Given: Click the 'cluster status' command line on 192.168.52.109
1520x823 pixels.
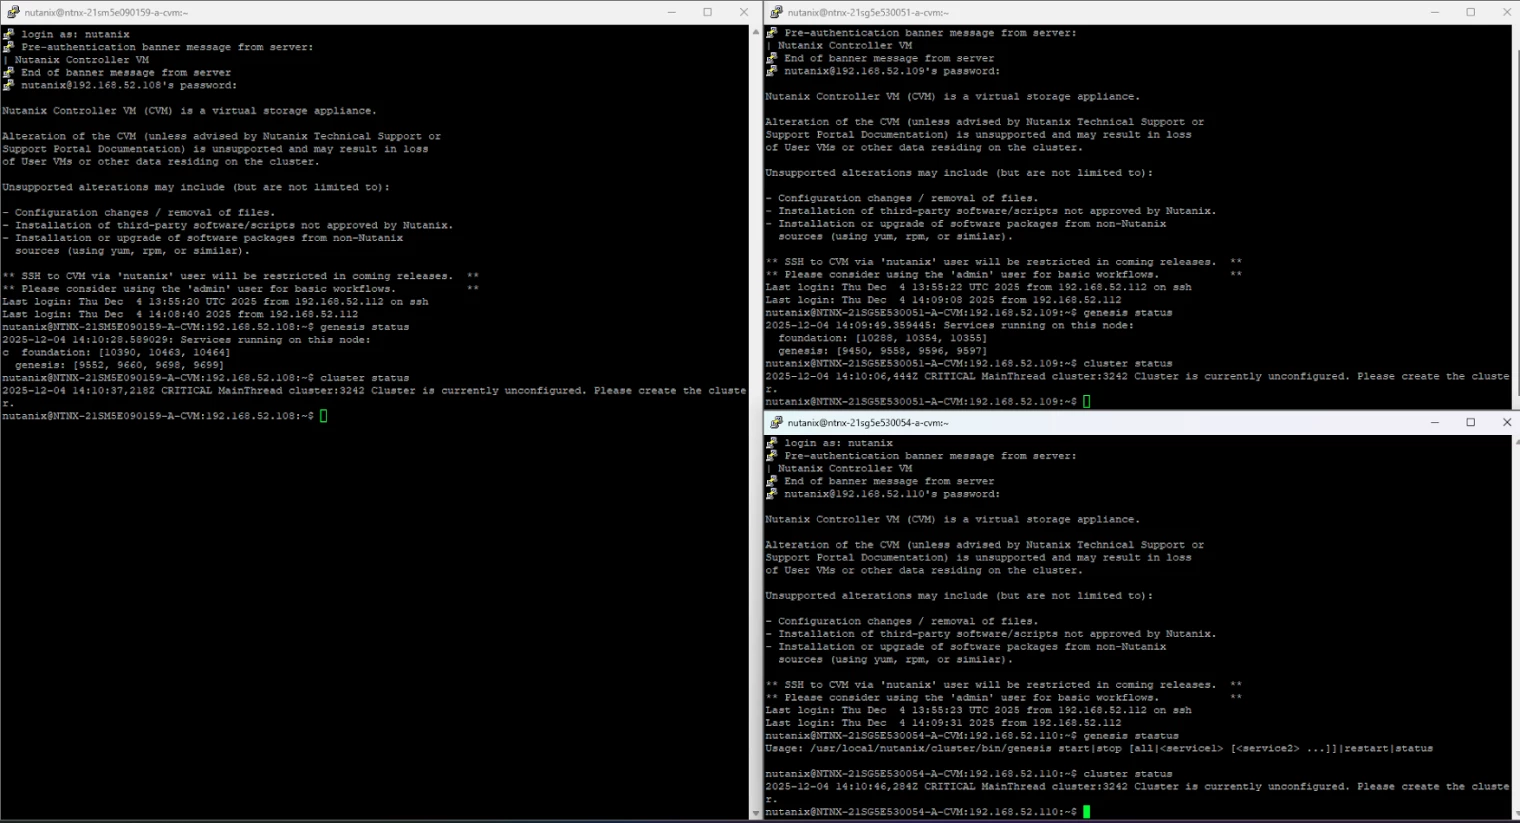Looking at the screenshot, I should [969, 364].
